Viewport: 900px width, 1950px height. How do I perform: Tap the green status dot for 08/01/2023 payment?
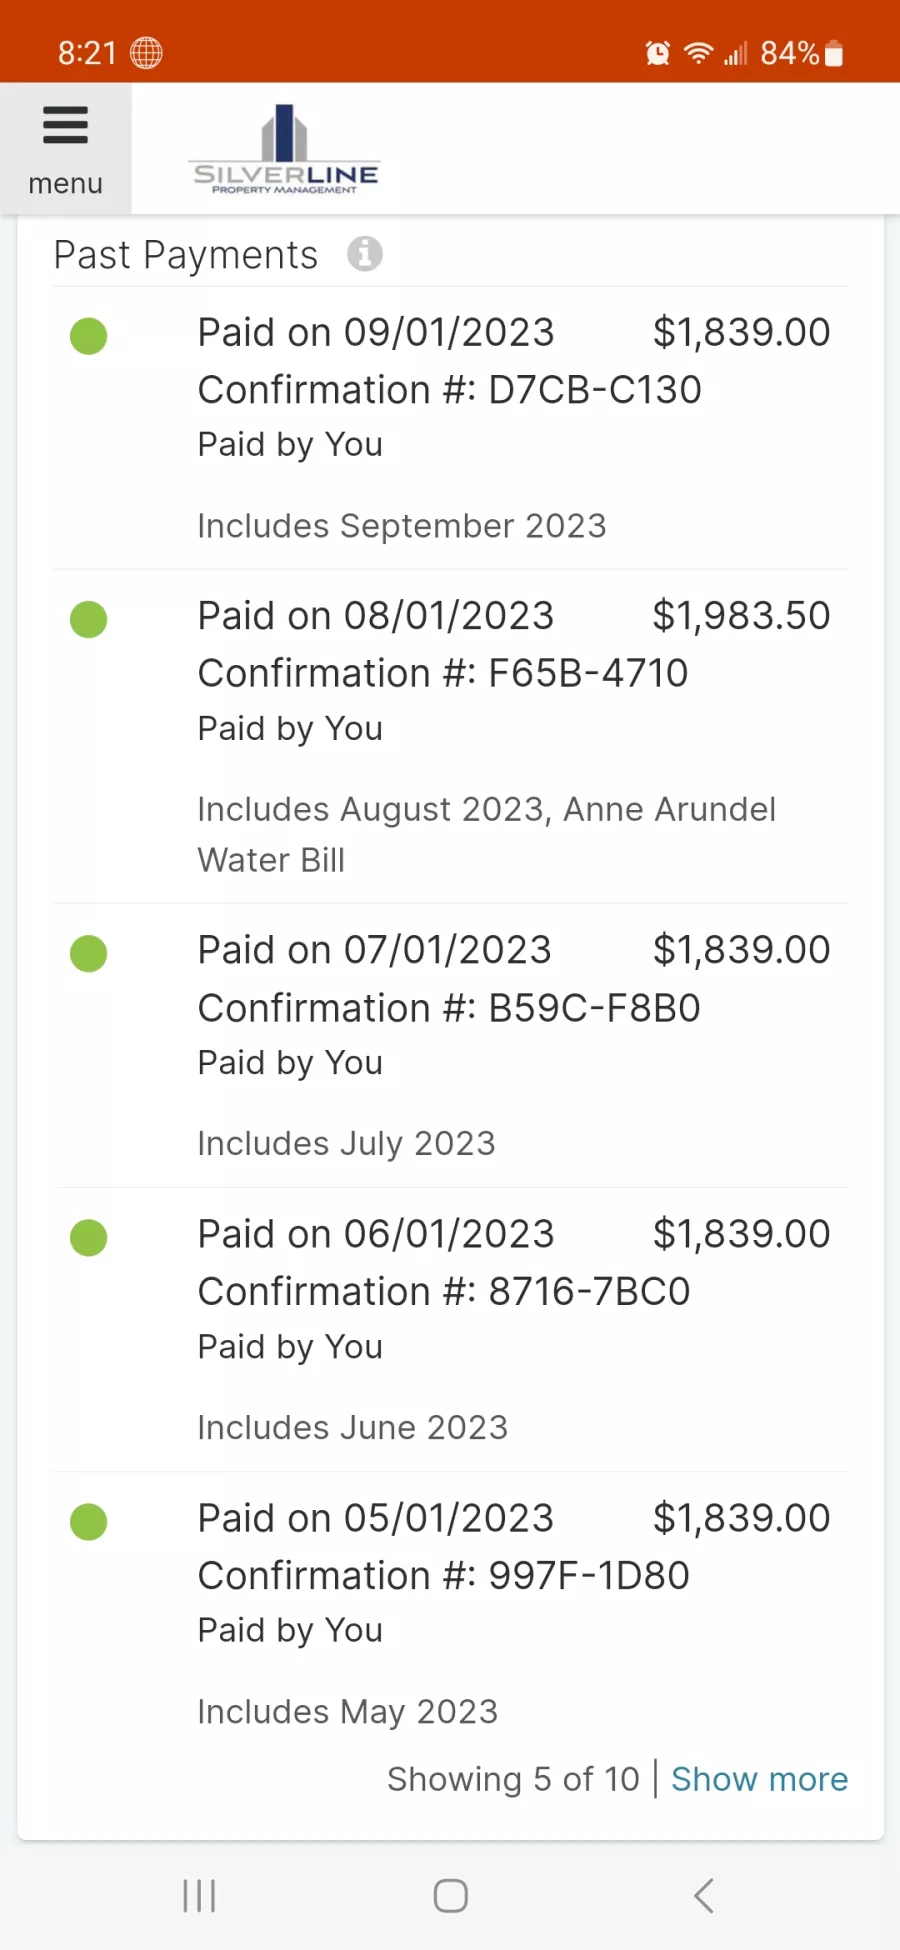(x=88, y=619)
